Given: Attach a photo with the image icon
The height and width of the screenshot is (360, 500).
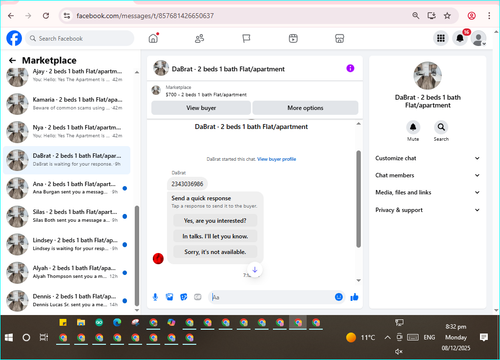Looking at the screenshot, I should [x=169, y=297].
